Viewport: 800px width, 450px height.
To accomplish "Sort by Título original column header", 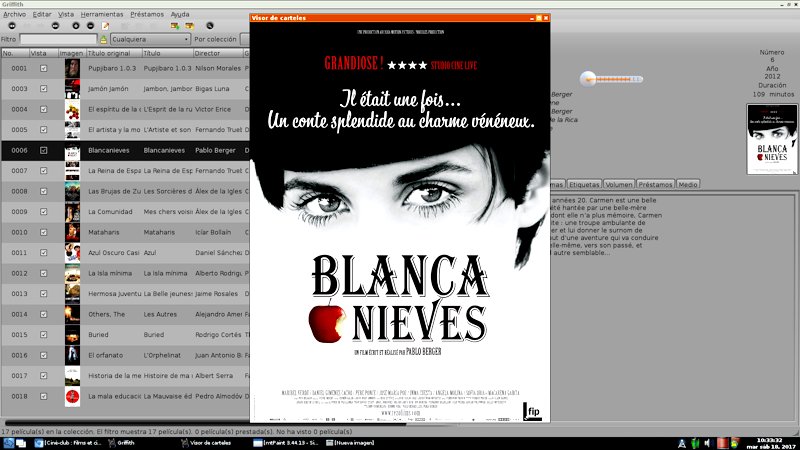I will (114, 53).
